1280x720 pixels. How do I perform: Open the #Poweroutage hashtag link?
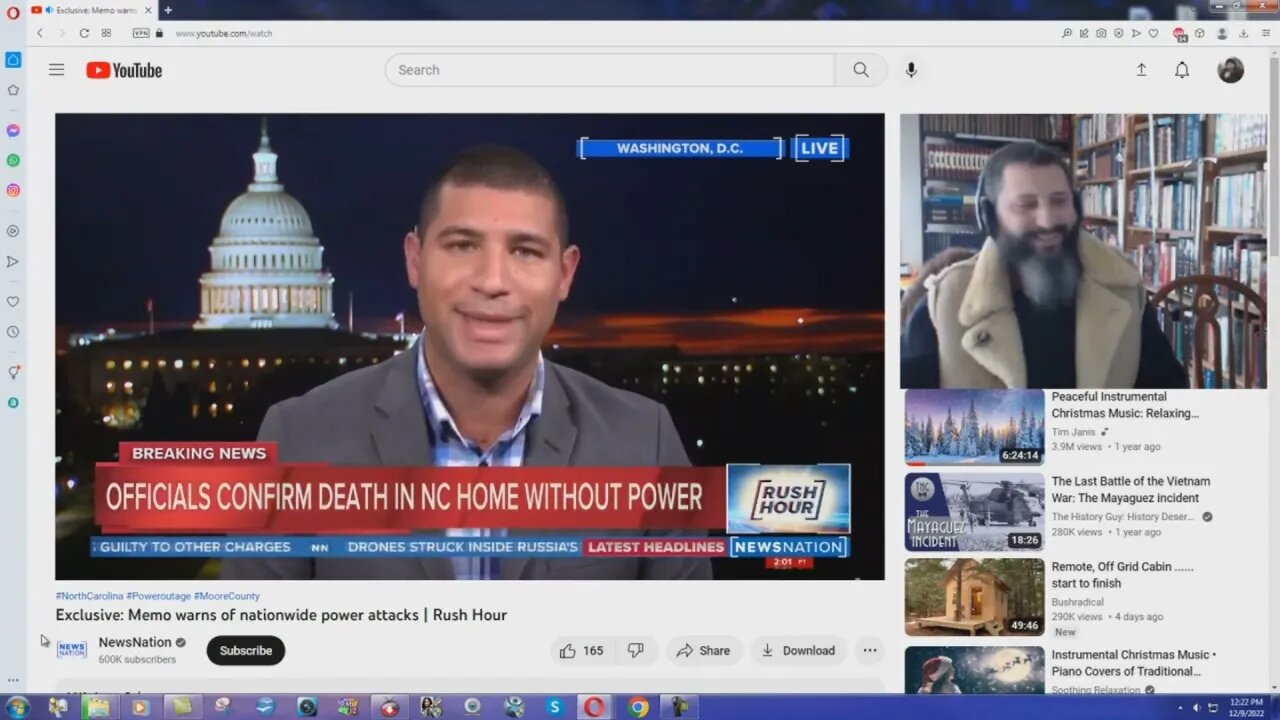click(158, 596)
